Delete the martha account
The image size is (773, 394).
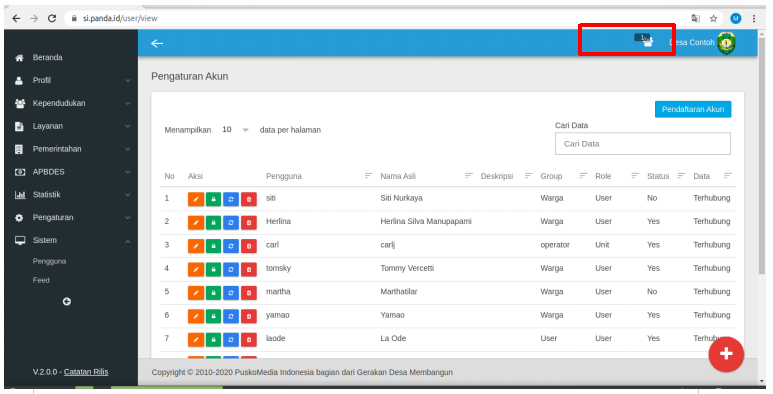tap(249, 293)
